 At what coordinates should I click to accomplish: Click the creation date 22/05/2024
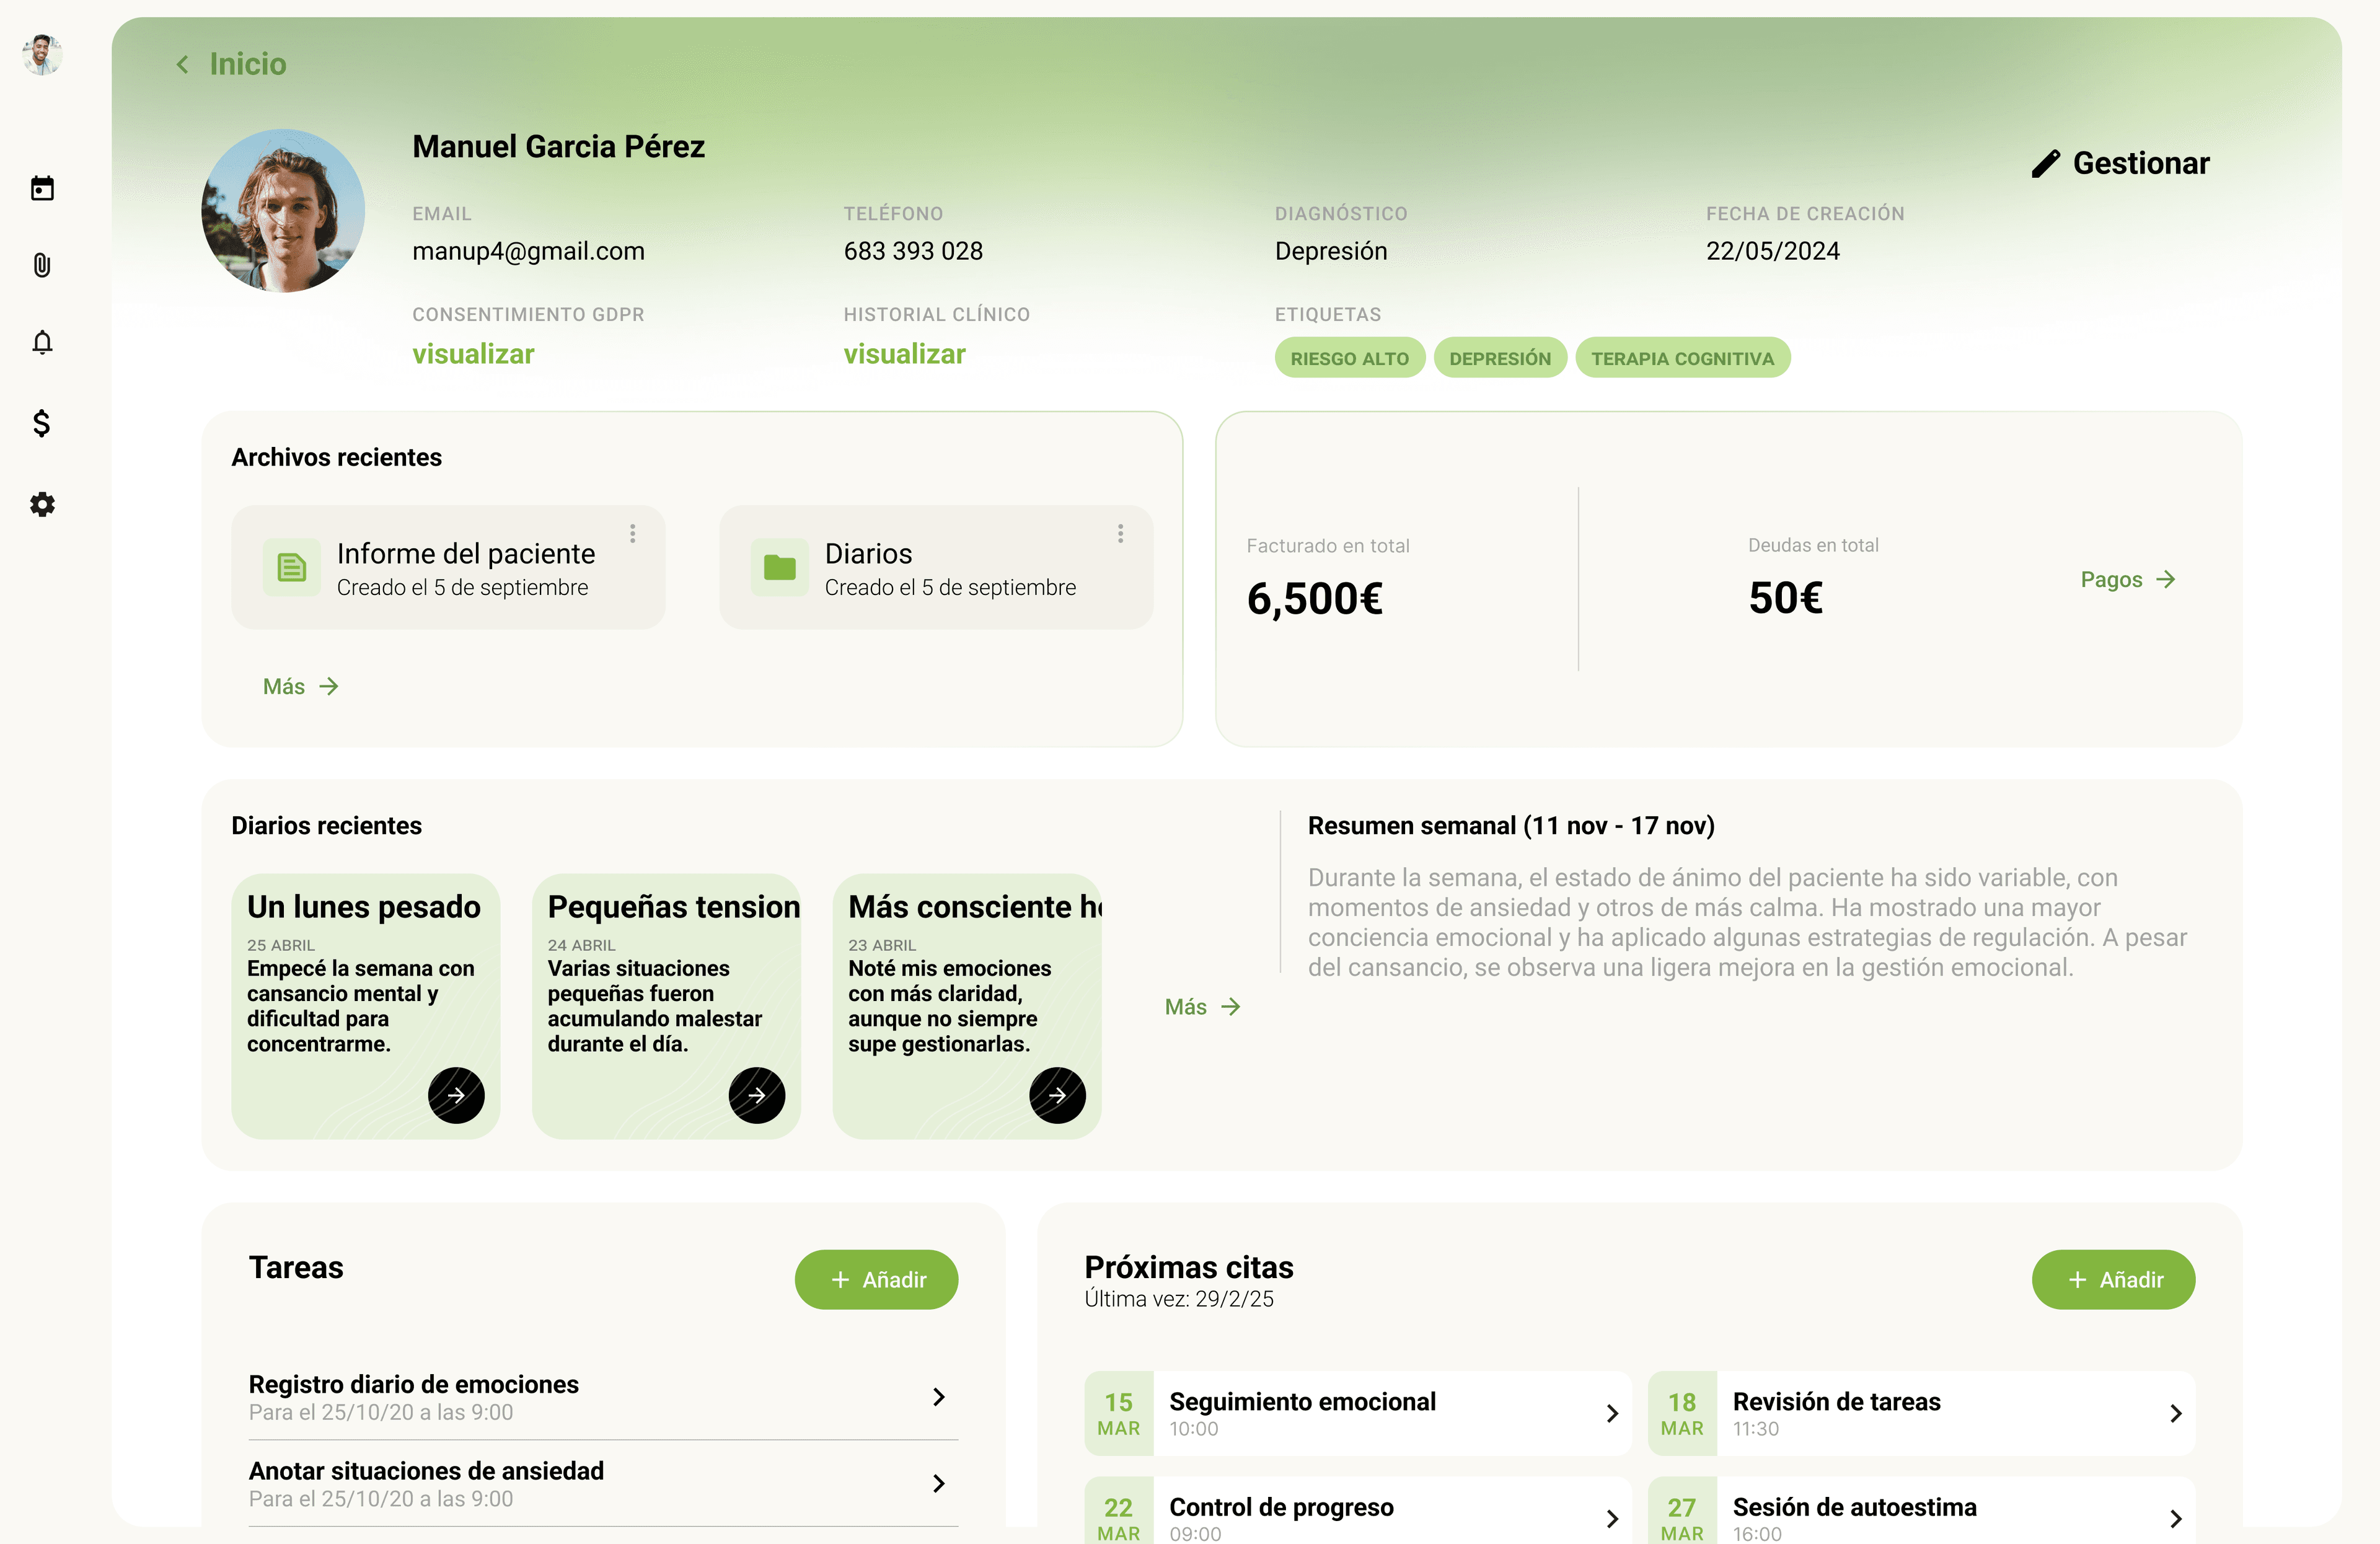click(x=1773, y=251)
